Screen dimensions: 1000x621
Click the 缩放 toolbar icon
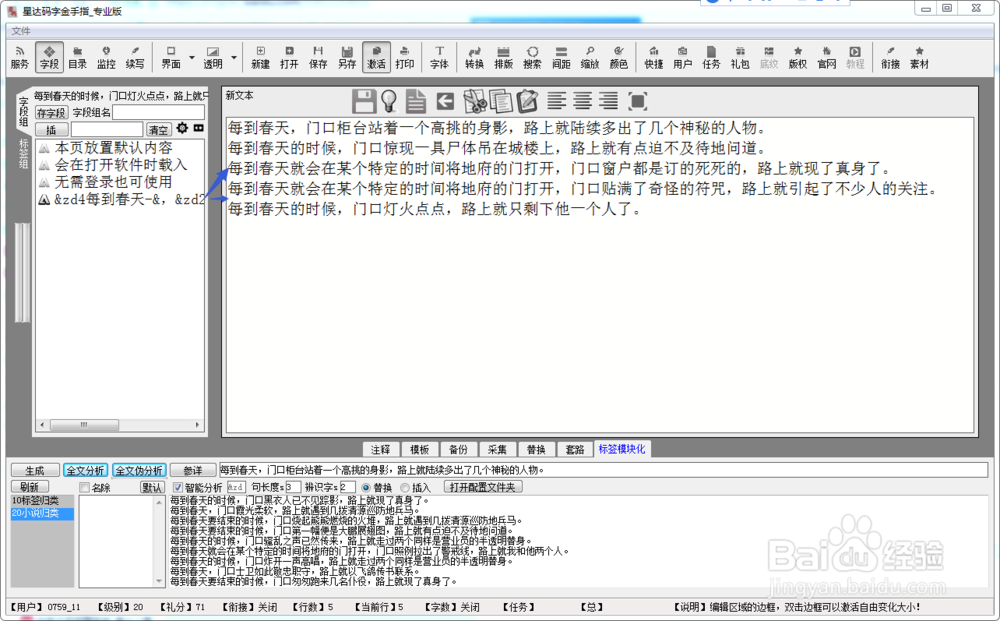click(590, 57)
